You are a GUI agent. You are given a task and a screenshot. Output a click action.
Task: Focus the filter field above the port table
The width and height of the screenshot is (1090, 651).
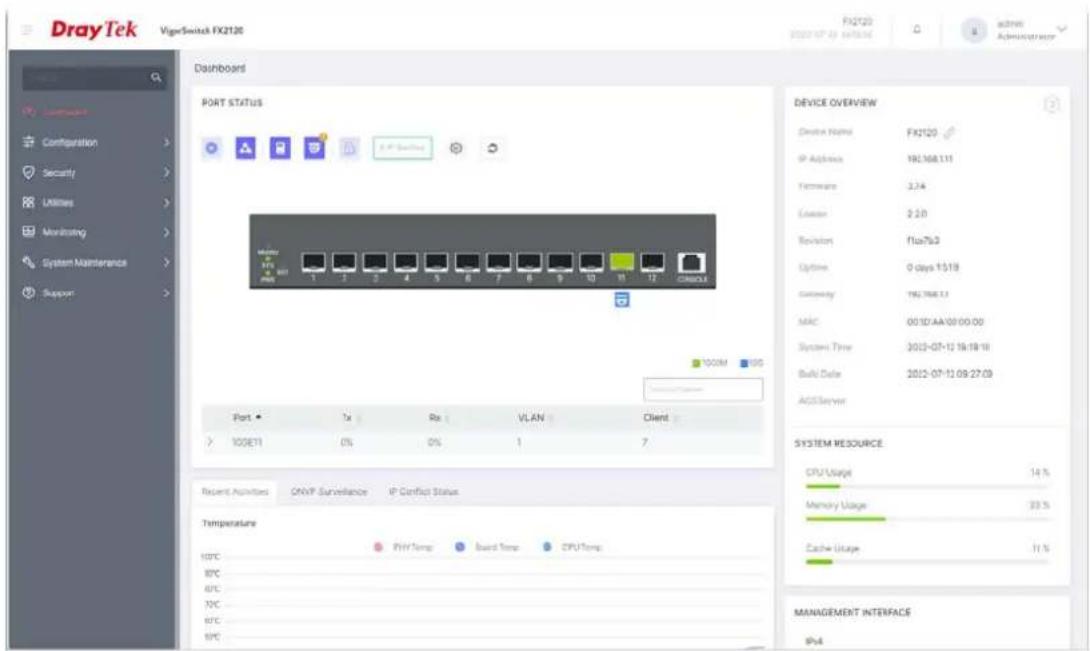pos(703,389)
